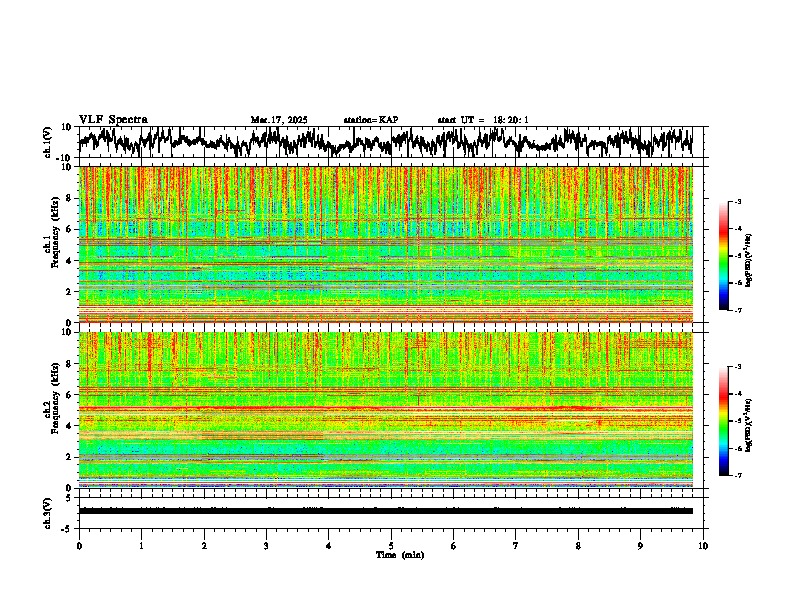This screenshot has width=792, height=612.
Task: Click the "start UT = 18:20: 1" header text
Action: coord(483,120)
